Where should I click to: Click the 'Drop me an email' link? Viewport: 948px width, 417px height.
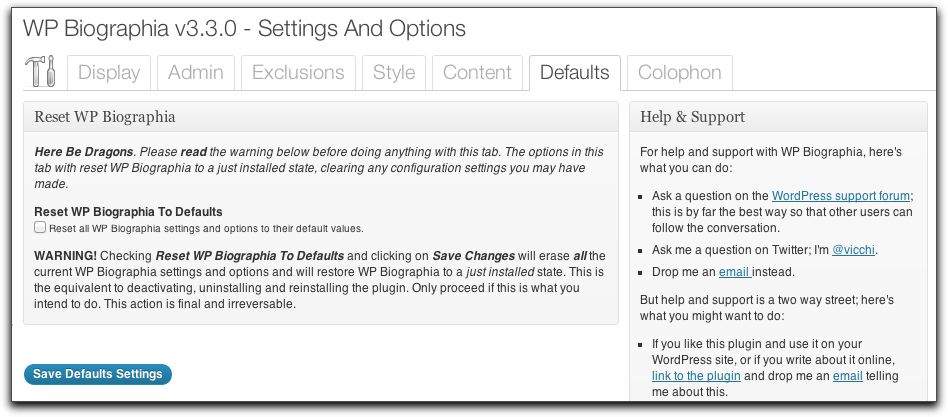[733, 273]
